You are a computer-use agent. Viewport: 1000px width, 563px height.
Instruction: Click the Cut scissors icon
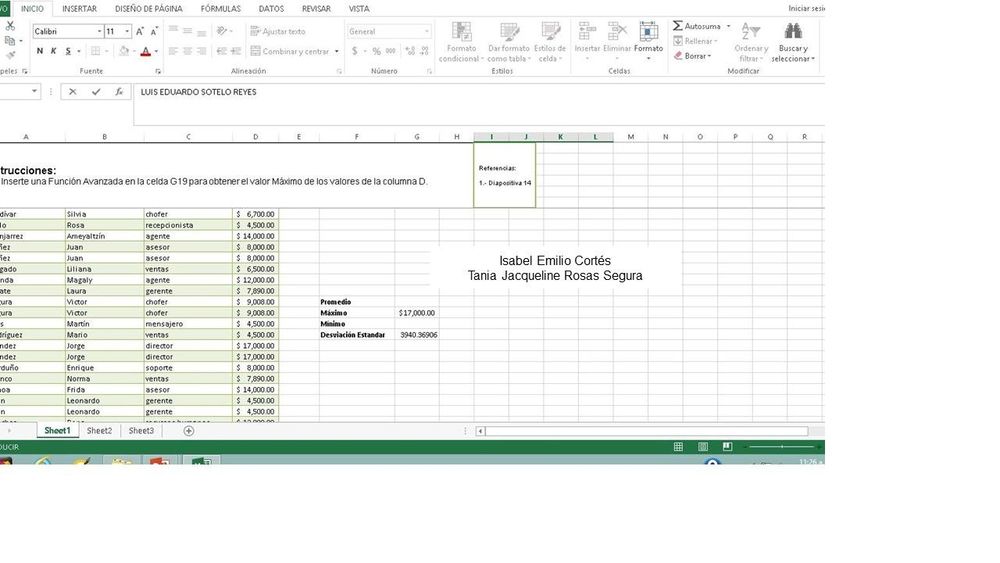click(10, 27)
